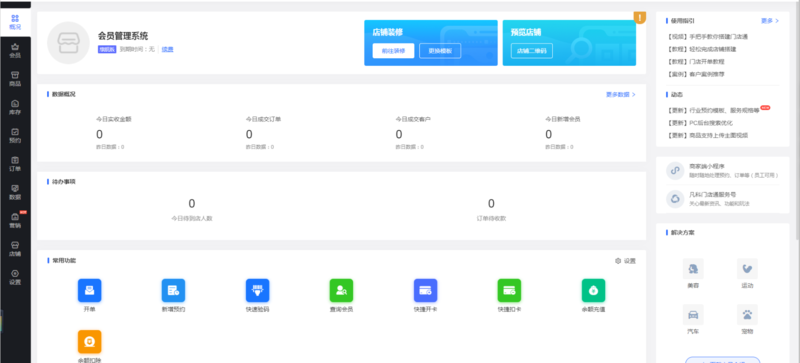This screenshot has width=800, height=363.
Task: Select the 宠物 pets solution
Action: 747,320
